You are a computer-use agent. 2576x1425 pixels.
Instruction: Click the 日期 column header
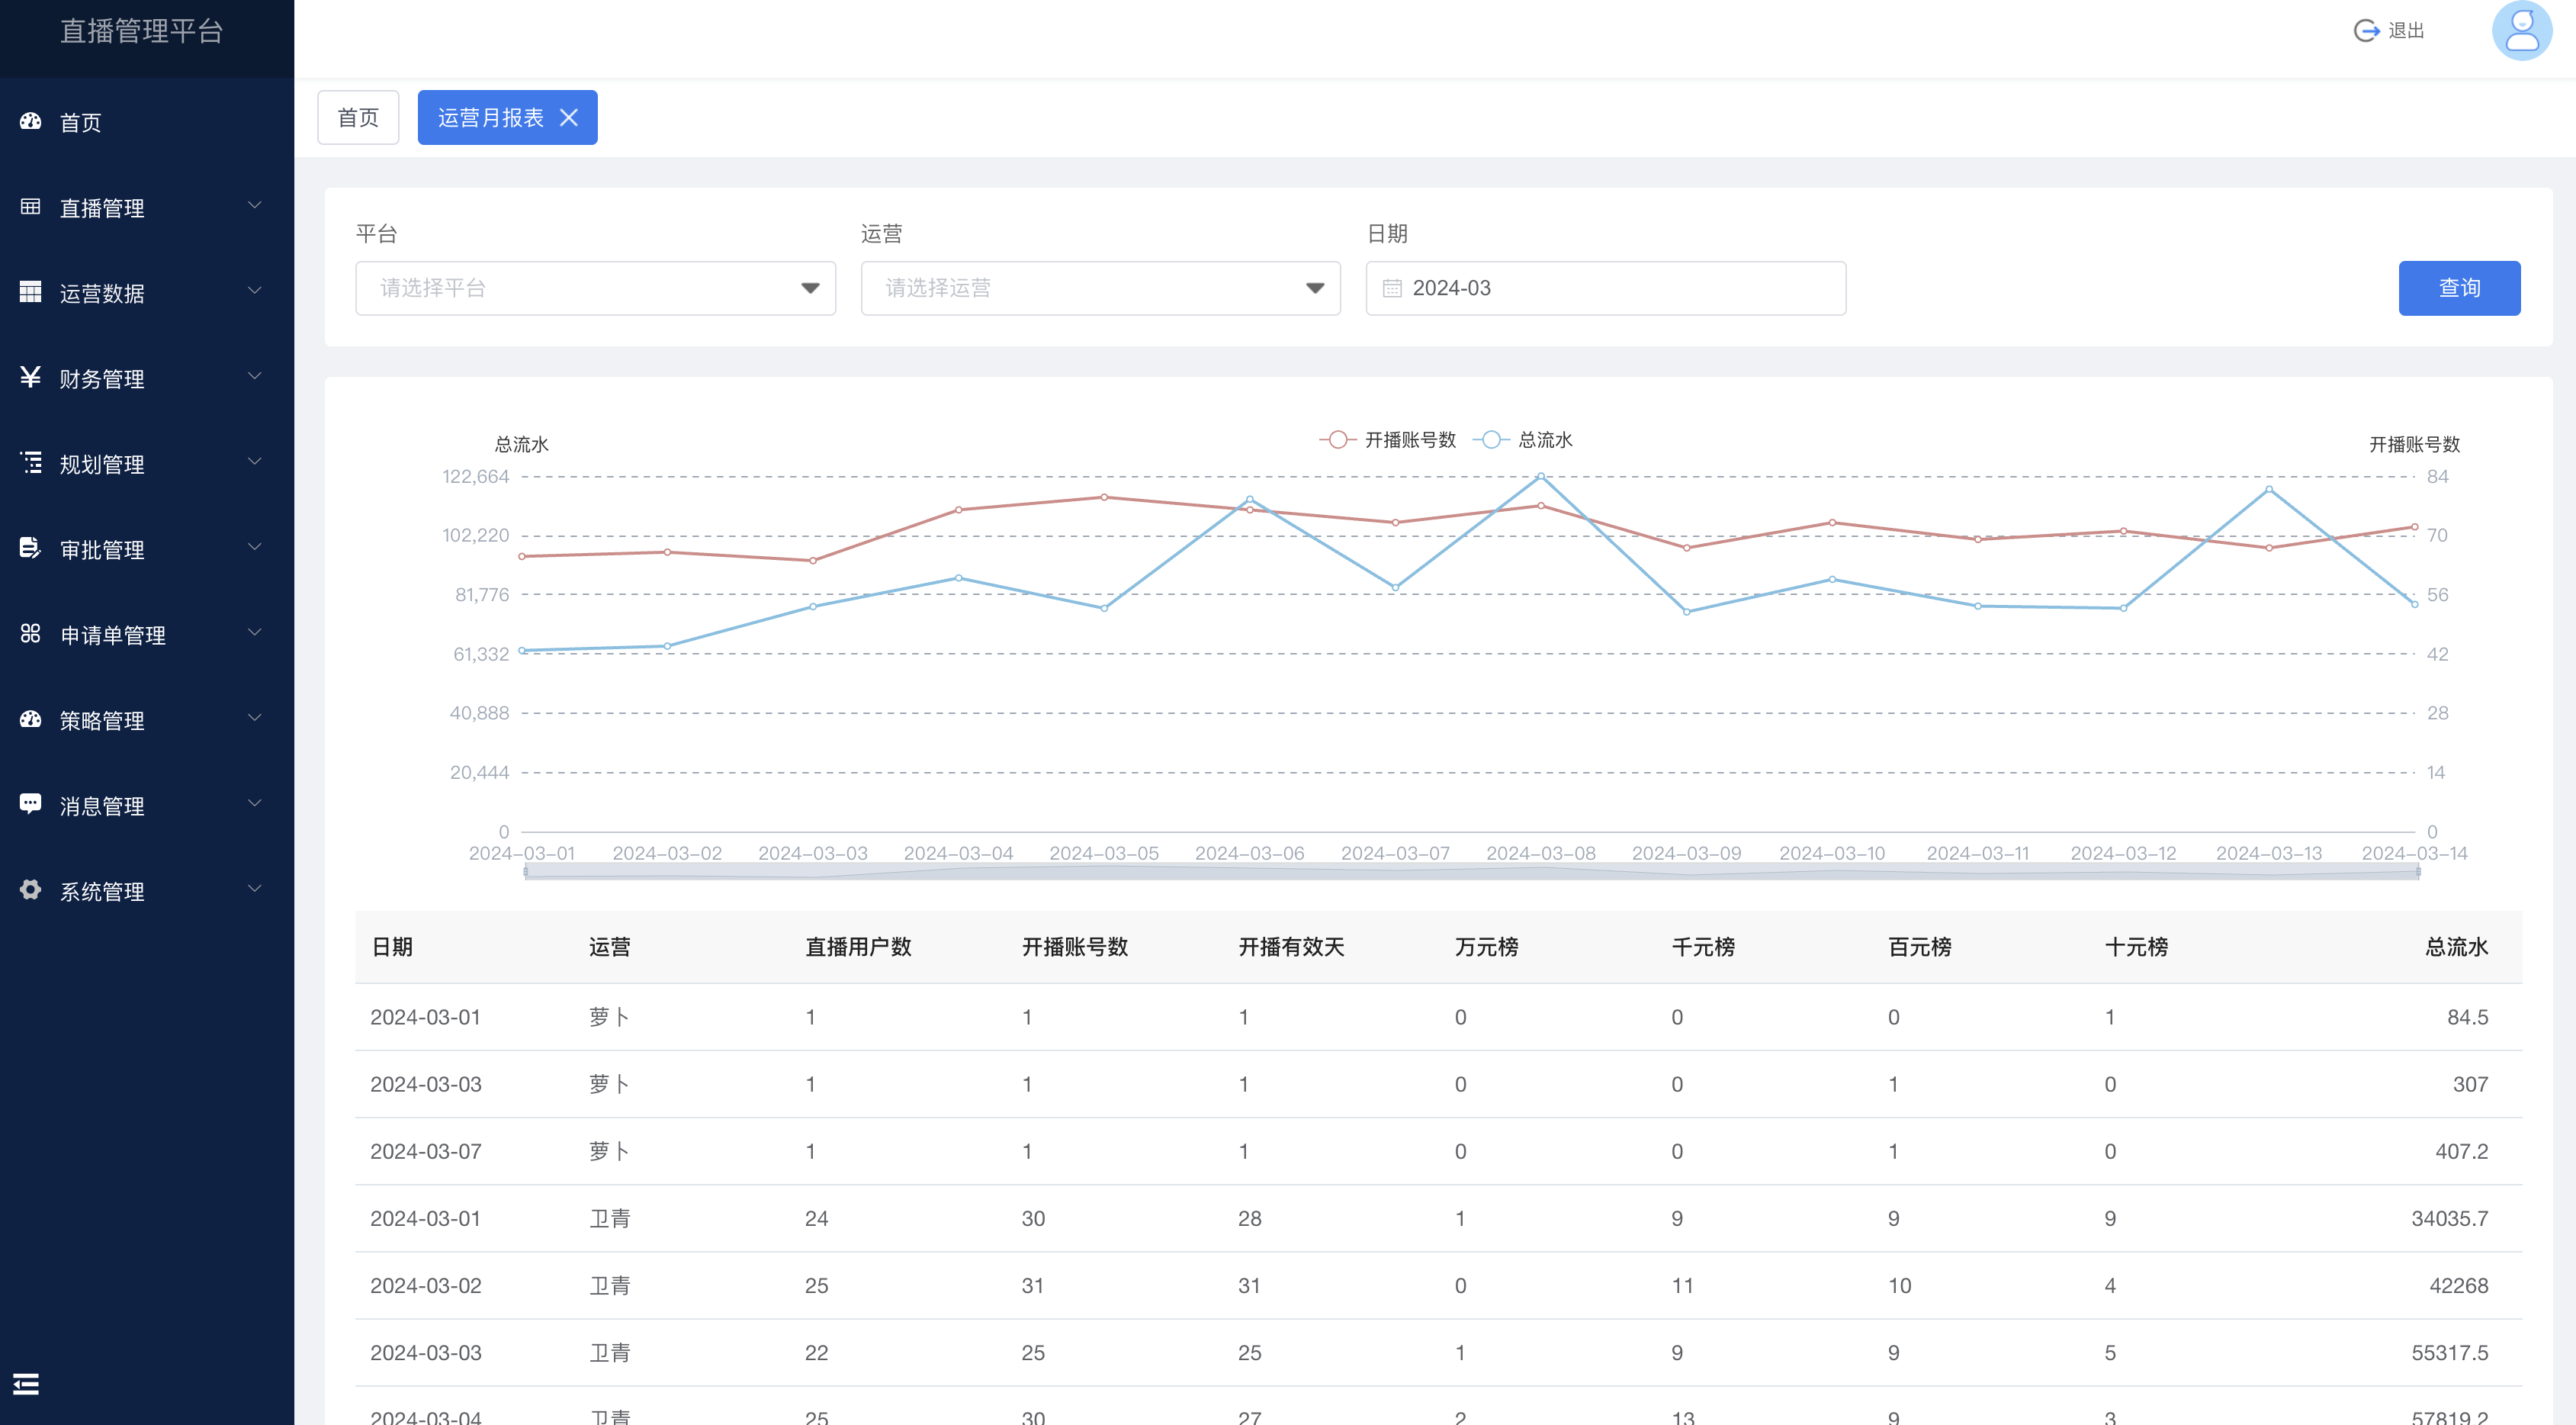(392, 947)
